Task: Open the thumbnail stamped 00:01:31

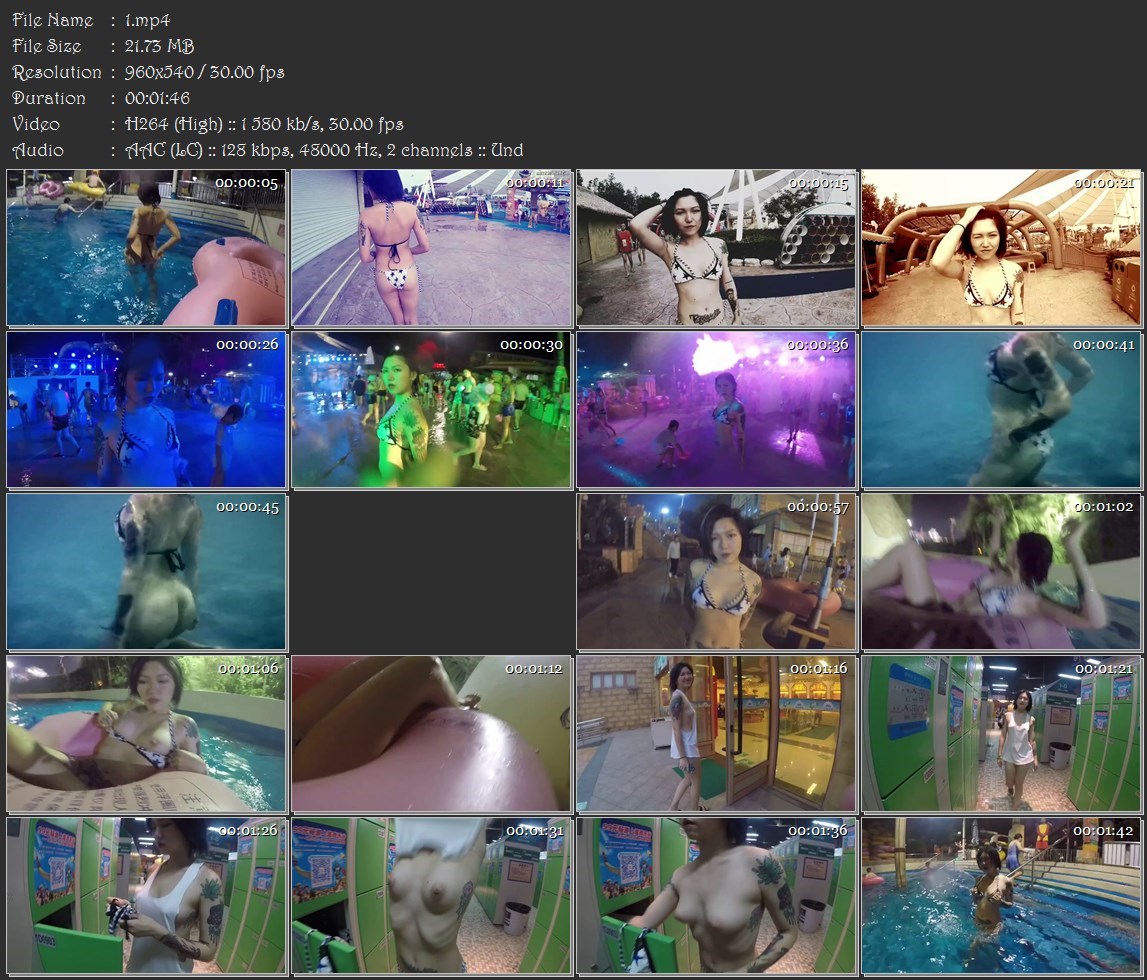Action: [432, 896]
